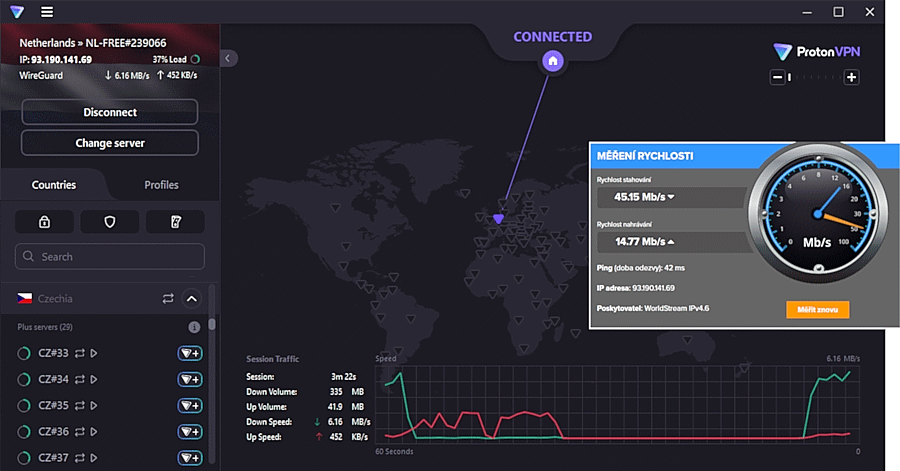Click the CZ#33 streaming play icon
Viewport: 900px width, 471px height.
(94, 353)
